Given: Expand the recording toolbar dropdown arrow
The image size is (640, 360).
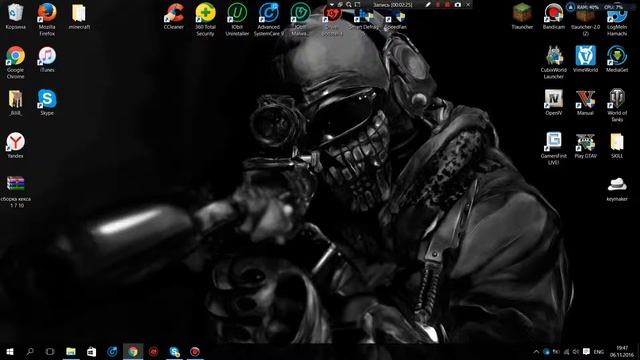Looking at the screenshot, I should pos(332,4).
